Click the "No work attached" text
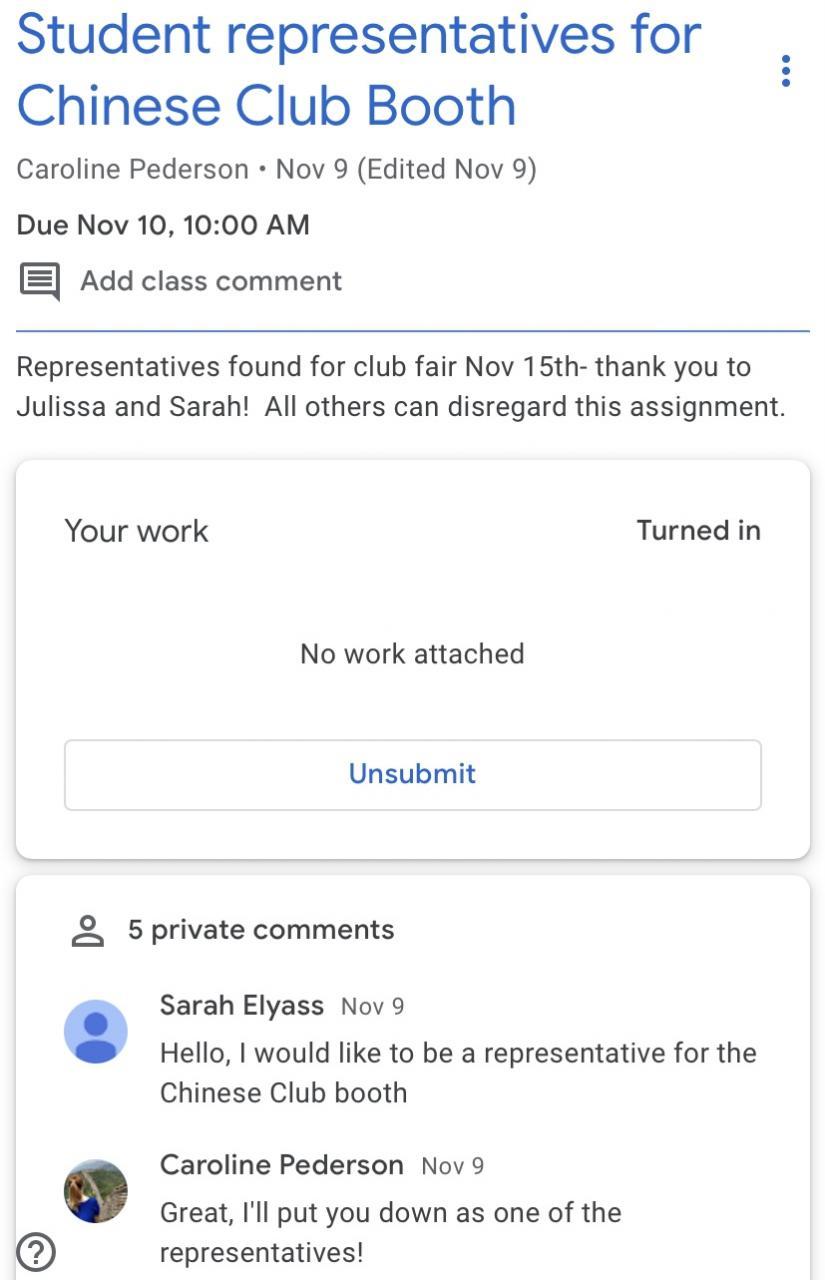The image size is (825, 1280). coord(412,654)
